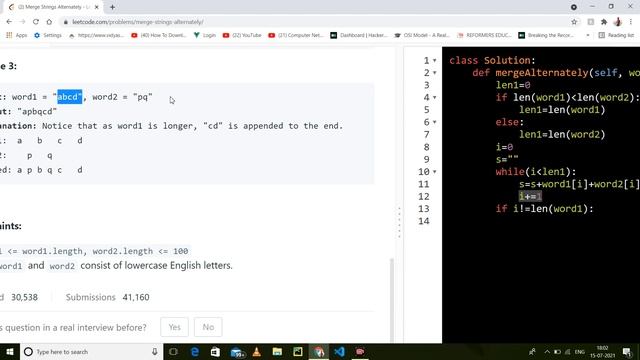Open the (22) YouTube bookmark
Viewport: 640px width, 360px height.
[242, 36]
